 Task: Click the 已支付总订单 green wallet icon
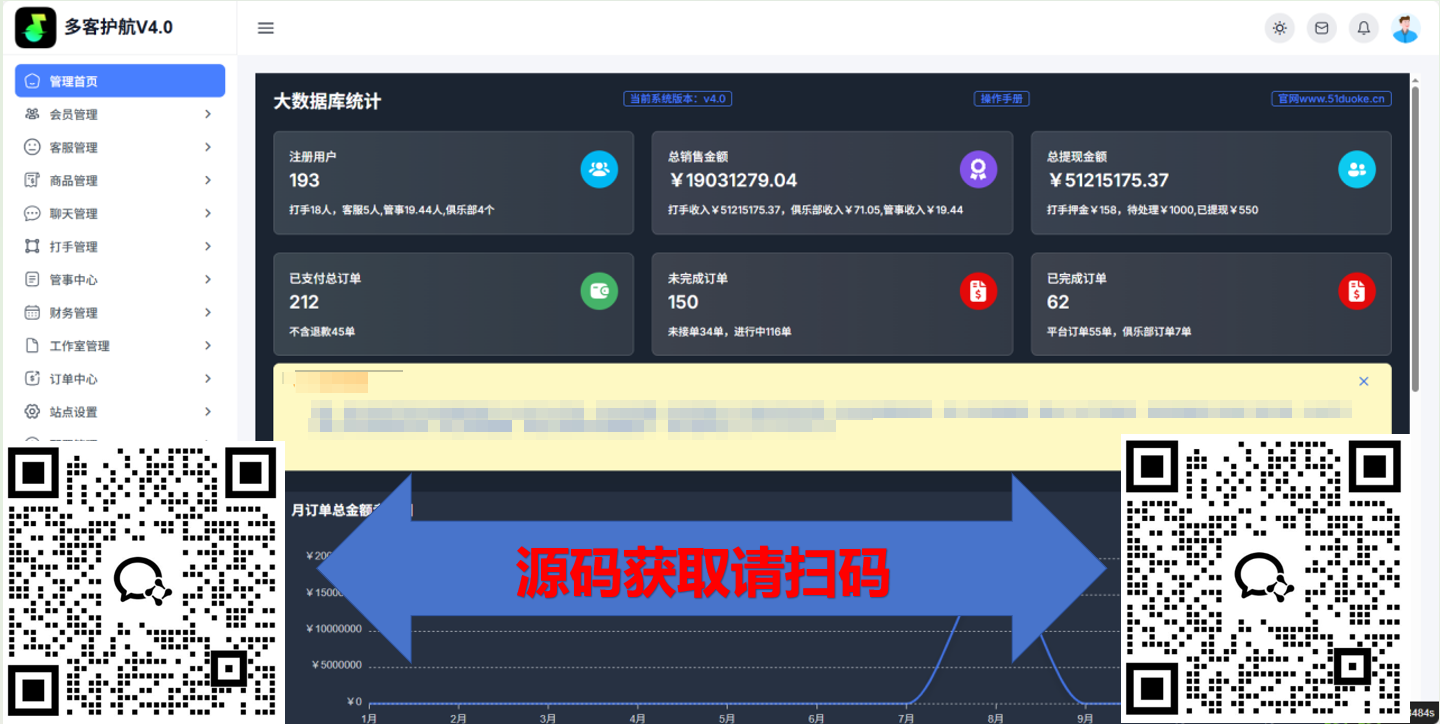click(599, 291)
